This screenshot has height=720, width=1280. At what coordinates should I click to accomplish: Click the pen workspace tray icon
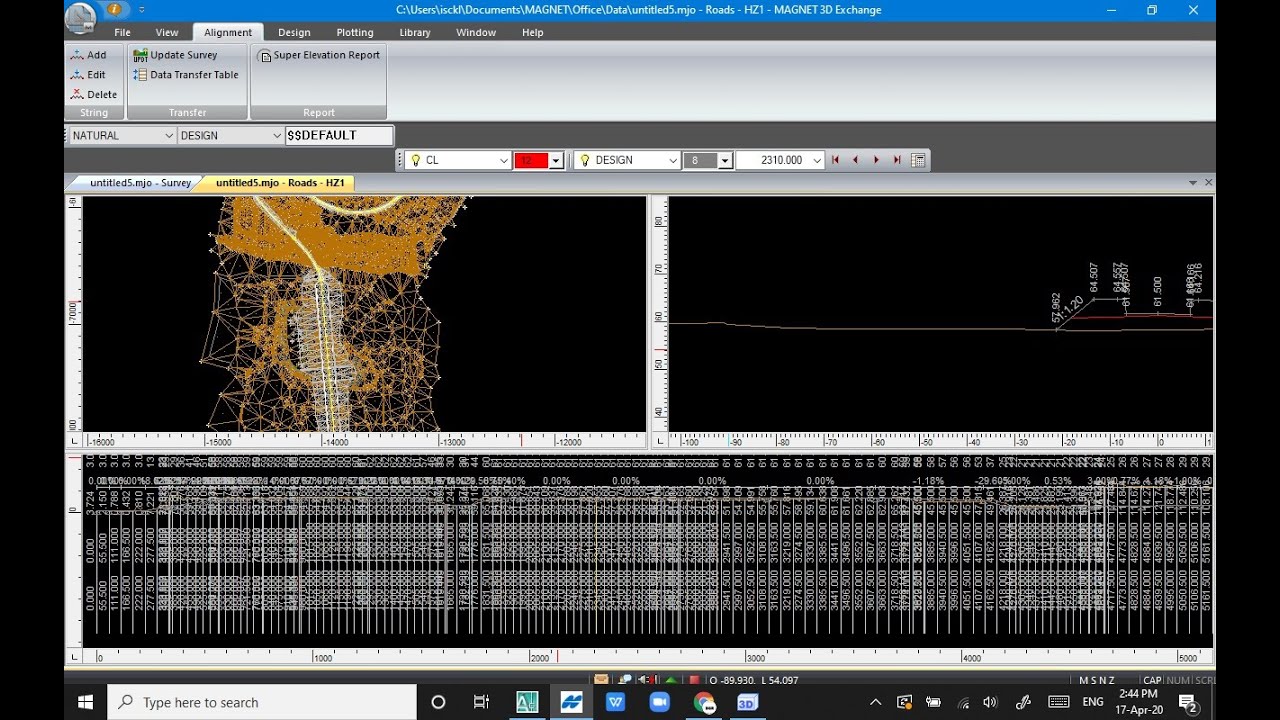pos(1023,702)
